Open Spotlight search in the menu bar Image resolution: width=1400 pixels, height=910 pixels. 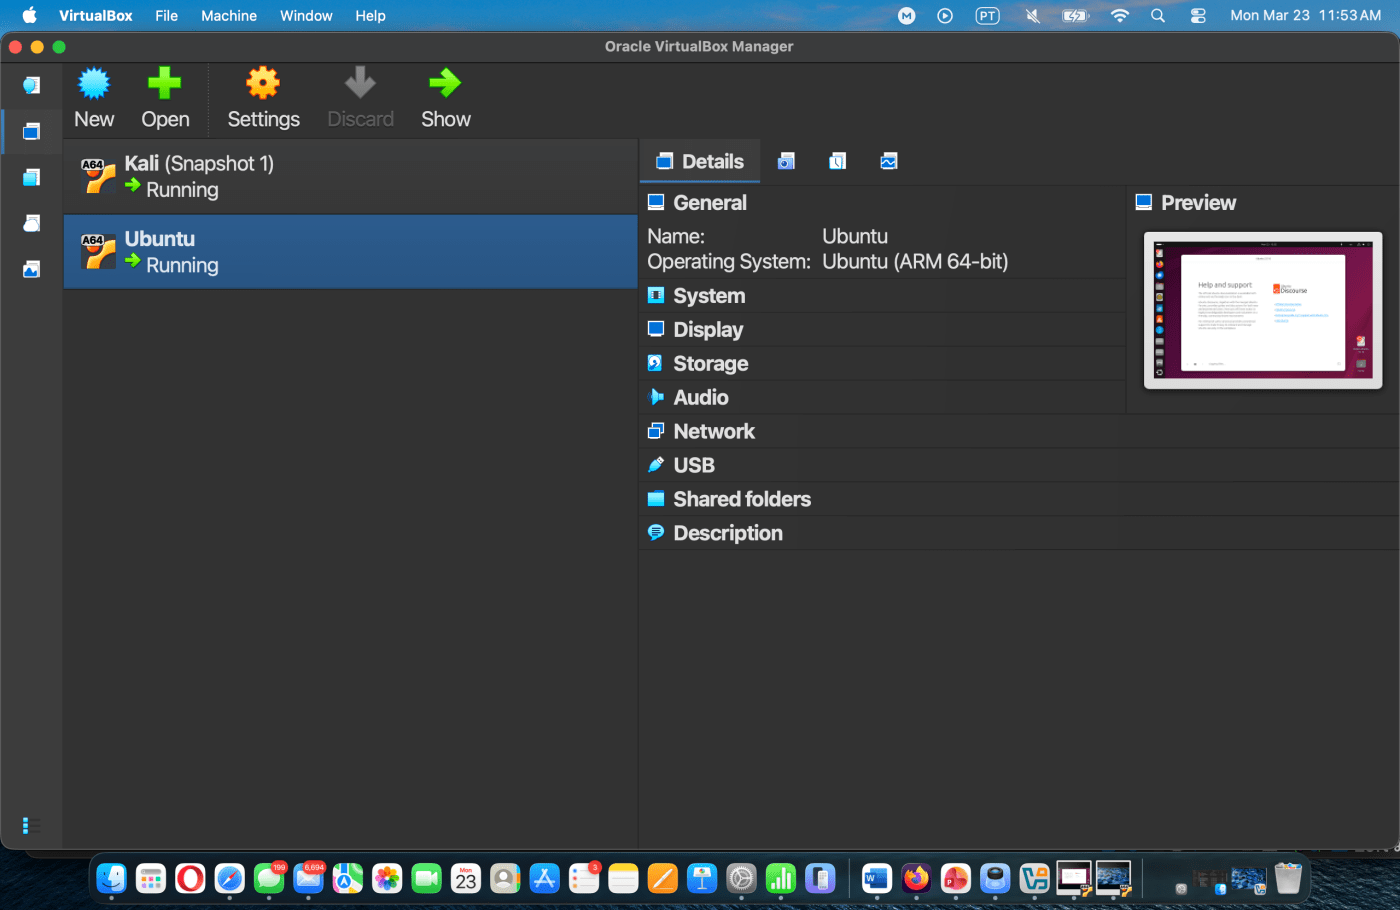click(1158, 16)
